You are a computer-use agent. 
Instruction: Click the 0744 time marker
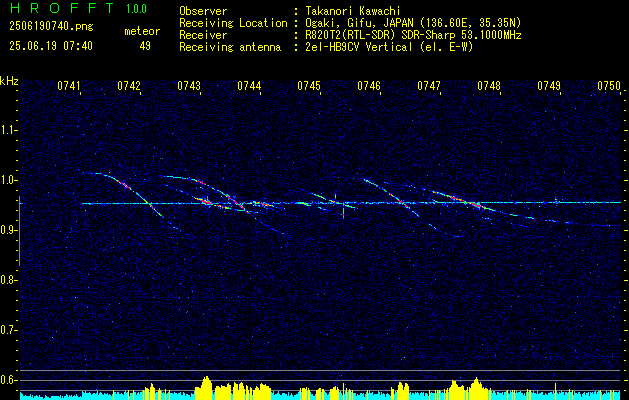pyautogui.click(x=249, y=86)
